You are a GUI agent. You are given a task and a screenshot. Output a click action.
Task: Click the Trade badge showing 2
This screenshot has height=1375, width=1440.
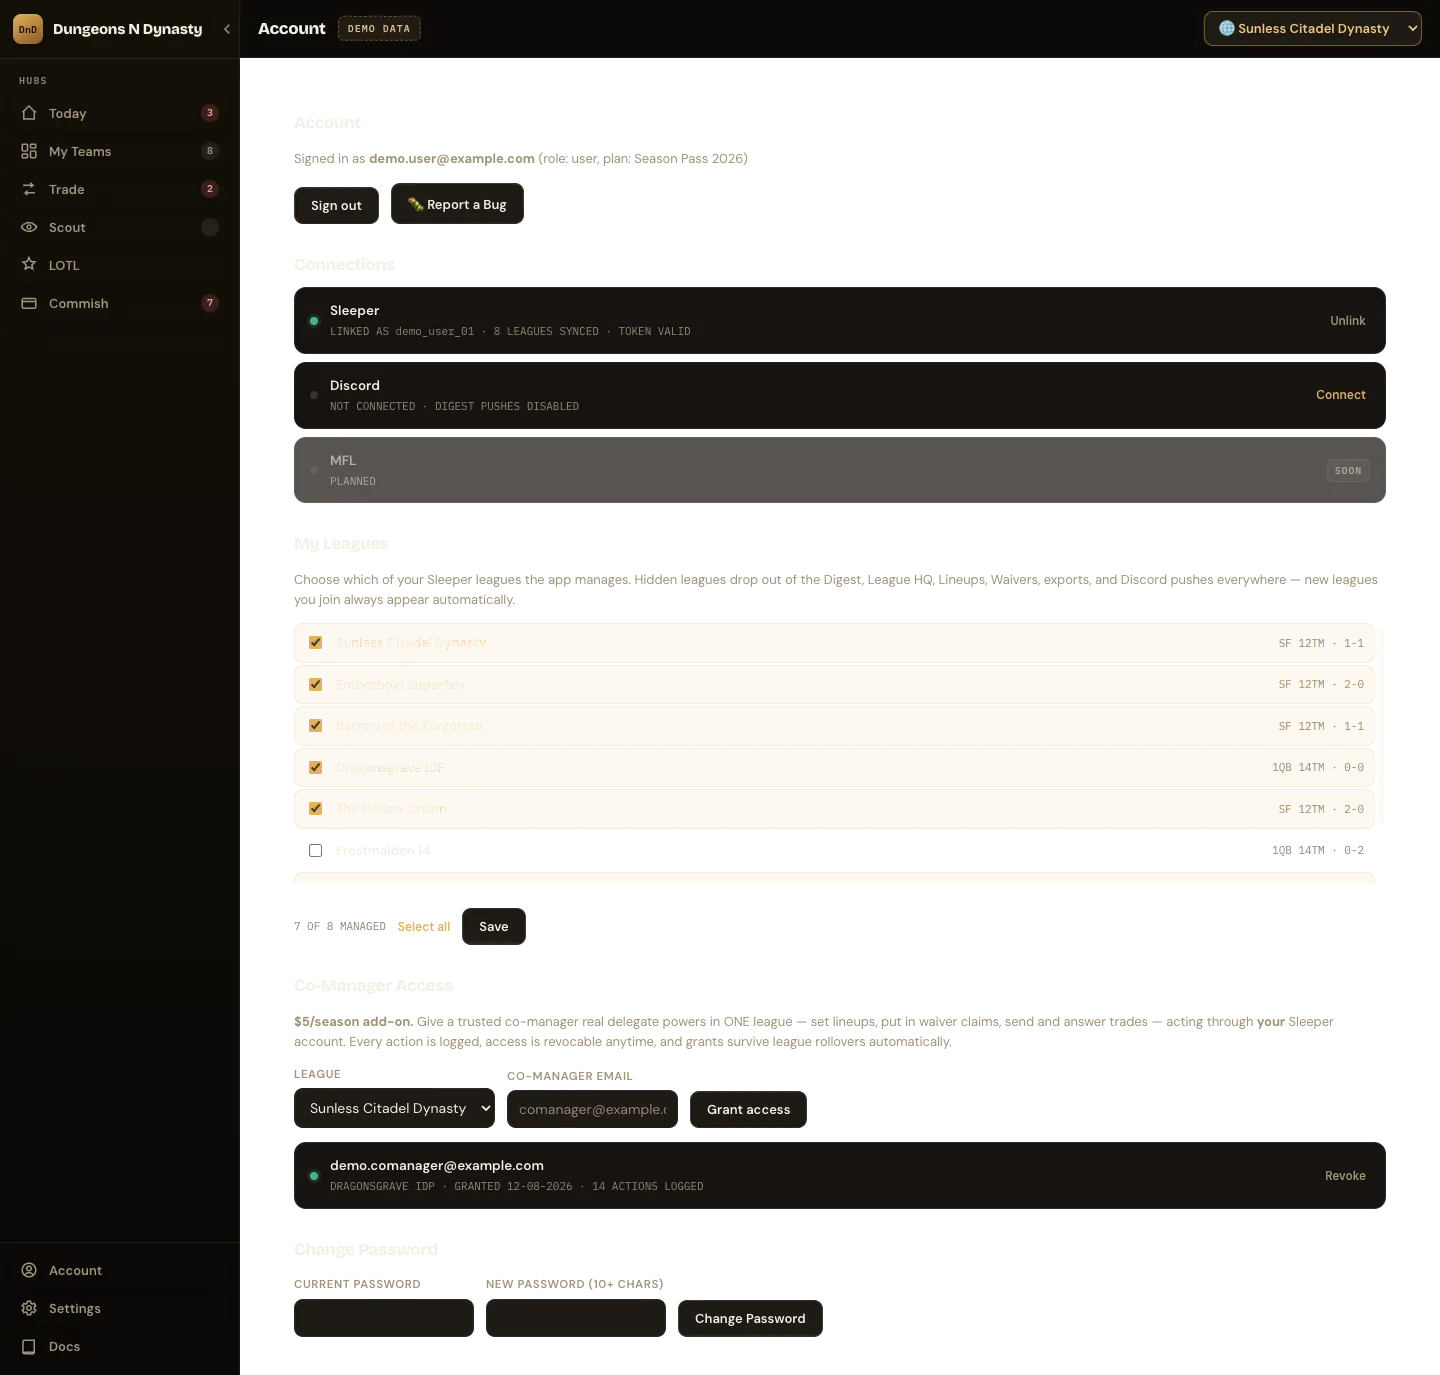tap(210, 189)
